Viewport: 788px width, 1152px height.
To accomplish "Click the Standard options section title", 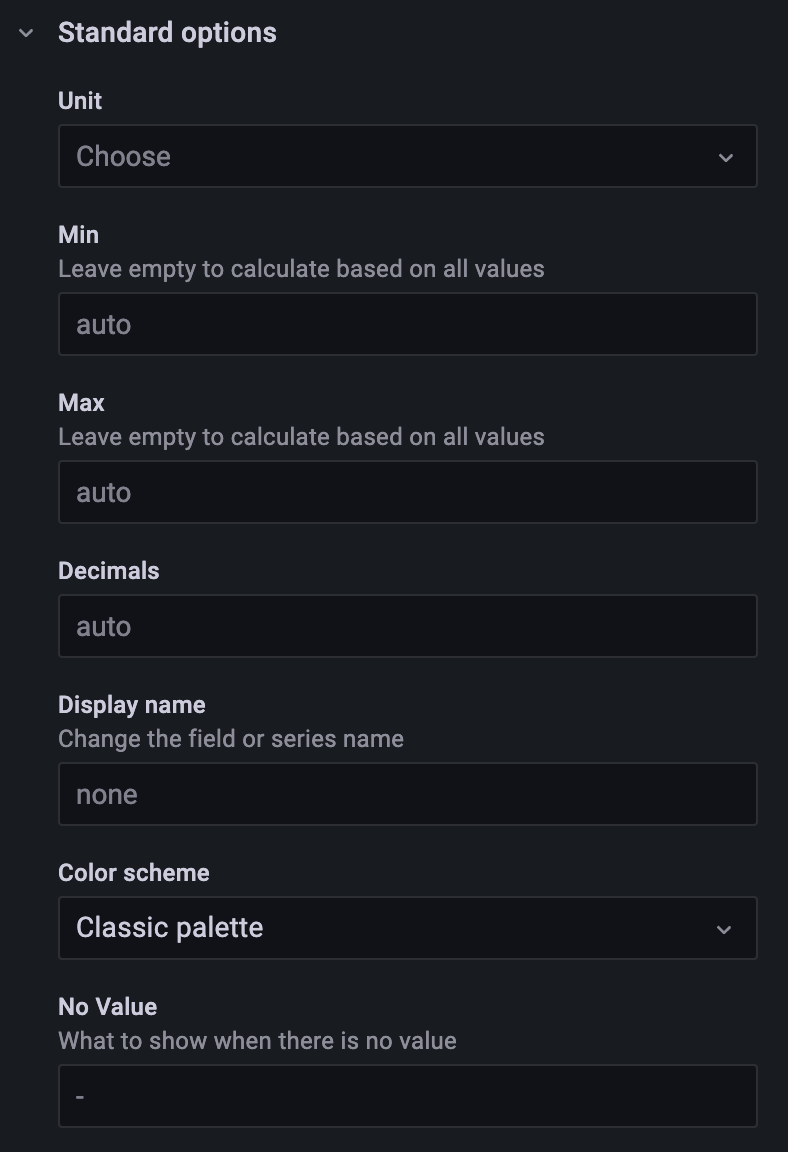I will coord(167,33).
